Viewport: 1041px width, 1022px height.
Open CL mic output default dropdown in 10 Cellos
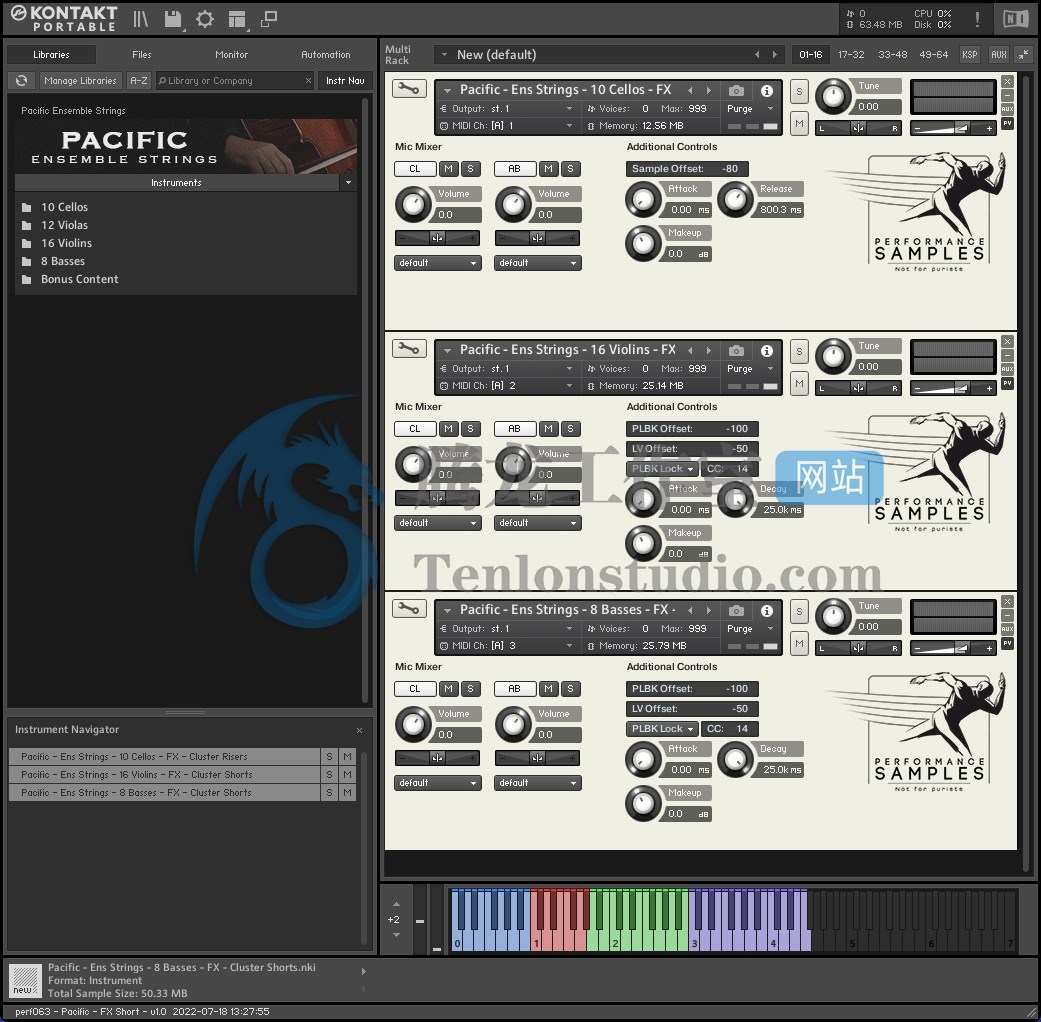click(438, 263)
